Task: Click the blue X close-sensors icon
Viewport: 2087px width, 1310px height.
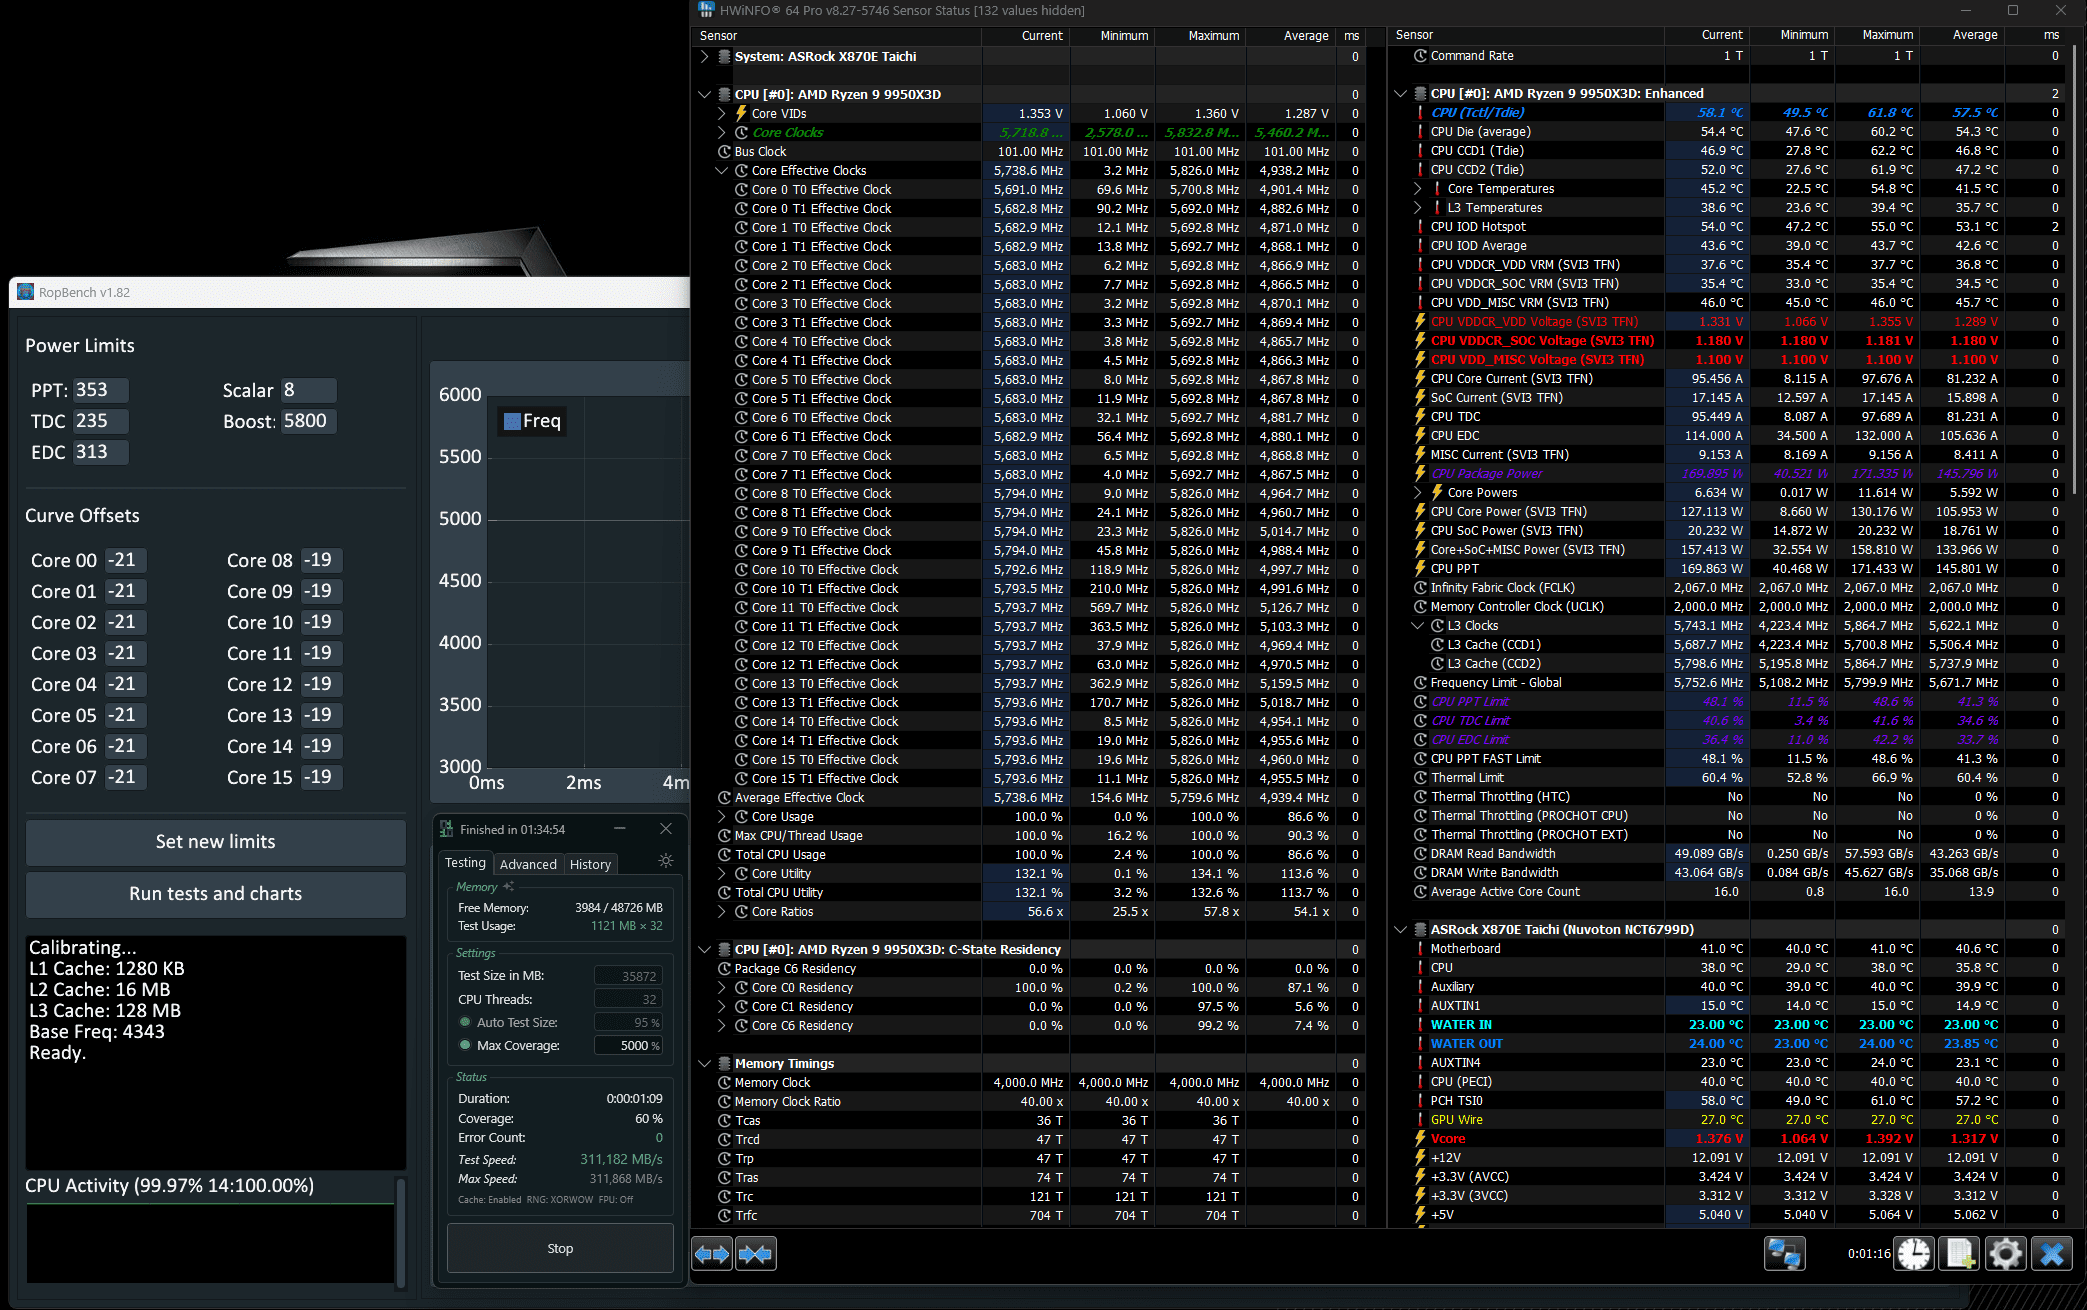Action: click(x=2052, y=1253)
